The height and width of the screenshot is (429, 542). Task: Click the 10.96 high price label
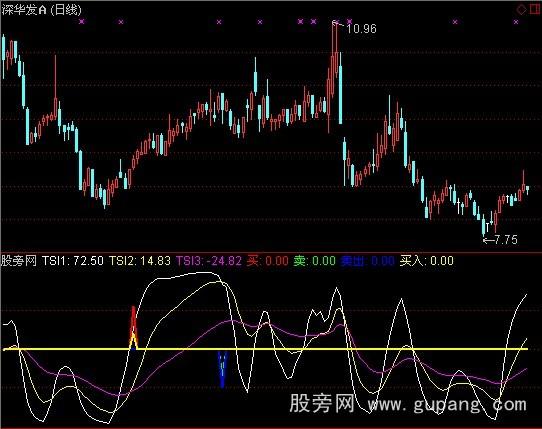[361, 29]
